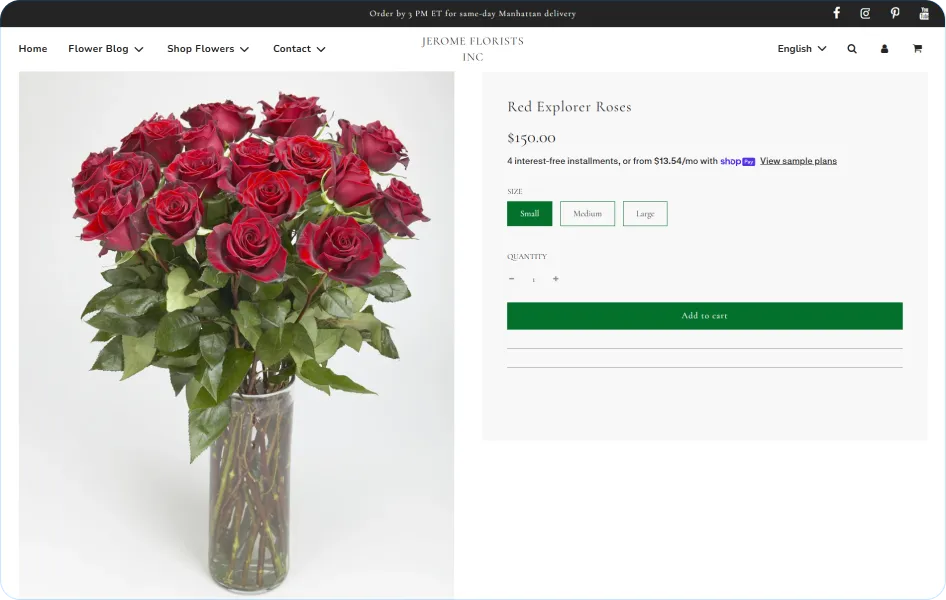
Task: Open the account user icon
Action: [x=884, y=49]
